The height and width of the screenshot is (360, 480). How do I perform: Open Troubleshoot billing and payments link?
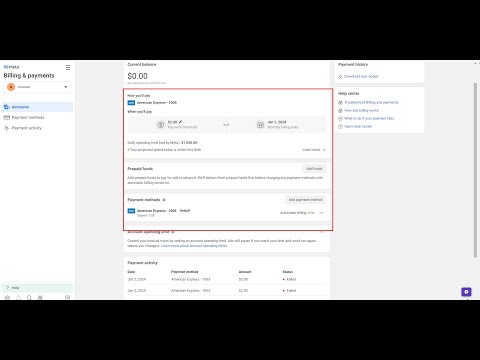(x=371, y=102)
